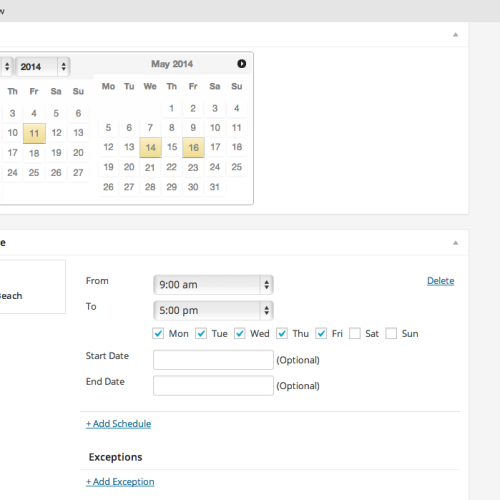Image resolution: width=500 pixels, height=500 pixels.
Task: Check the Sat checkbox
Action: 355,333
